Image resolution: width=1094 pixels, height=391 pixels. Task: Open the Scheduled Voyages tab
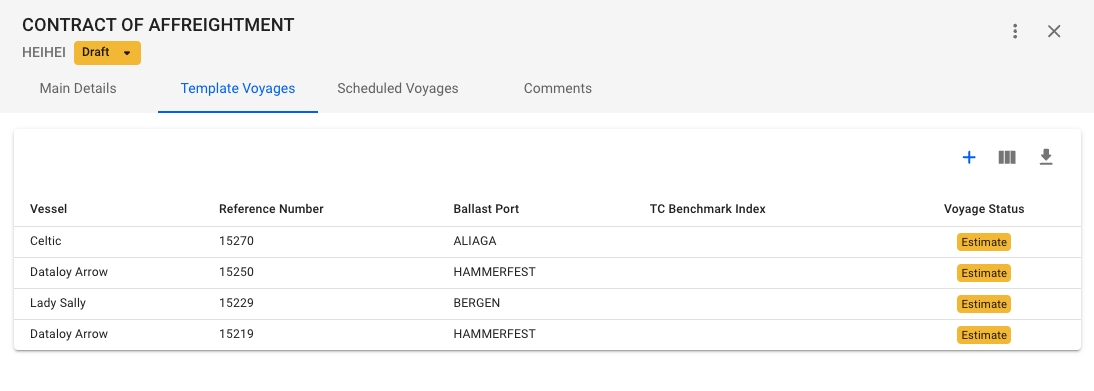tap(398, 89)
